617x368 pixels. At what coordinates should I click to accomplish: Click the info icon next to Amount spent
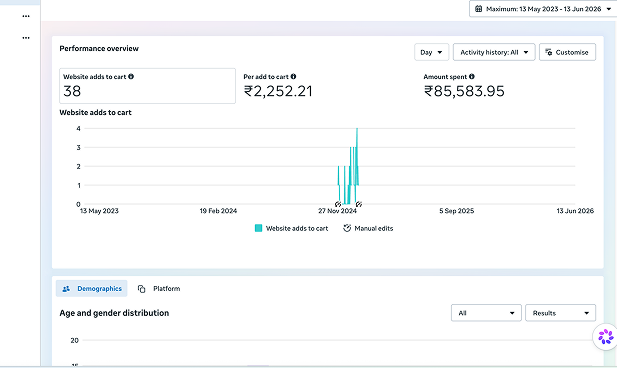(x=472, y=76)
